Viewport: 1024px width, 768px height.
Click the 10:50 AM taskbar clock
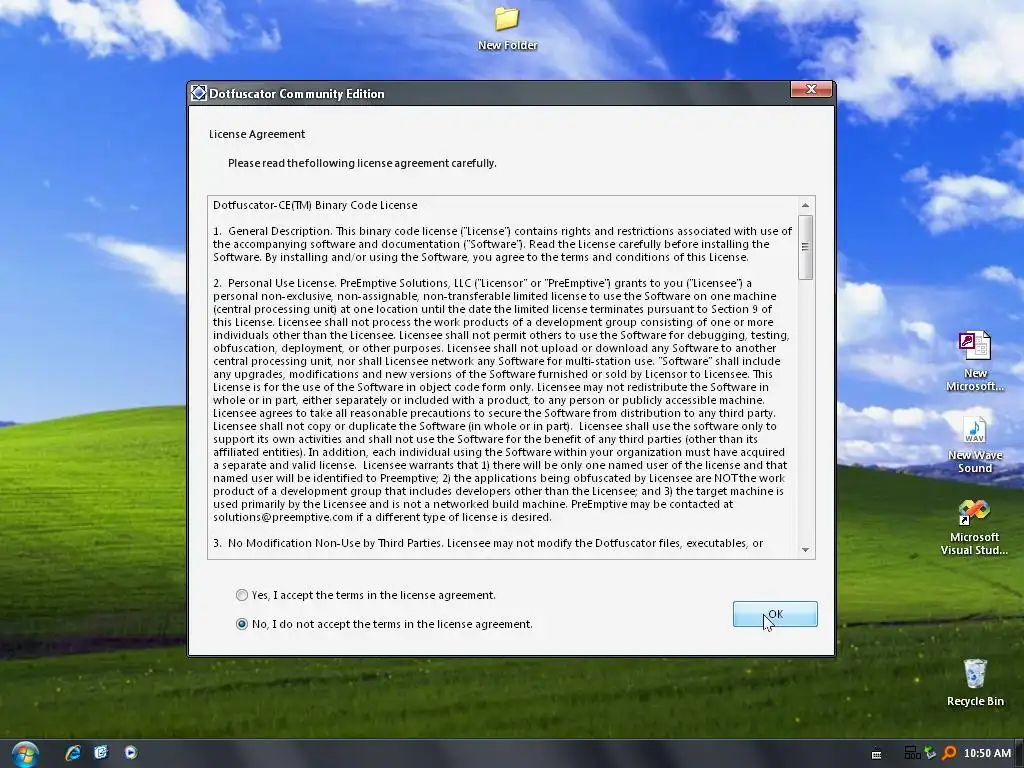click(x=987, y=753)
